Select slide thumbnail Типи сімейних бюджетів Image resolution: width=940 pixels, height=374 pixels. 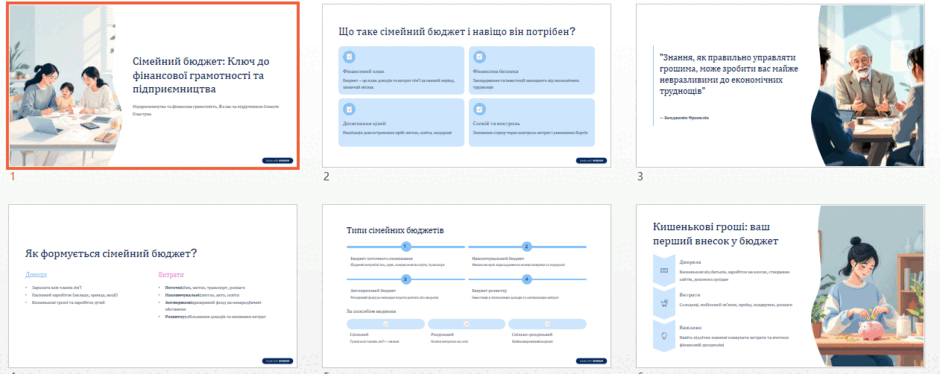(466, 286)
